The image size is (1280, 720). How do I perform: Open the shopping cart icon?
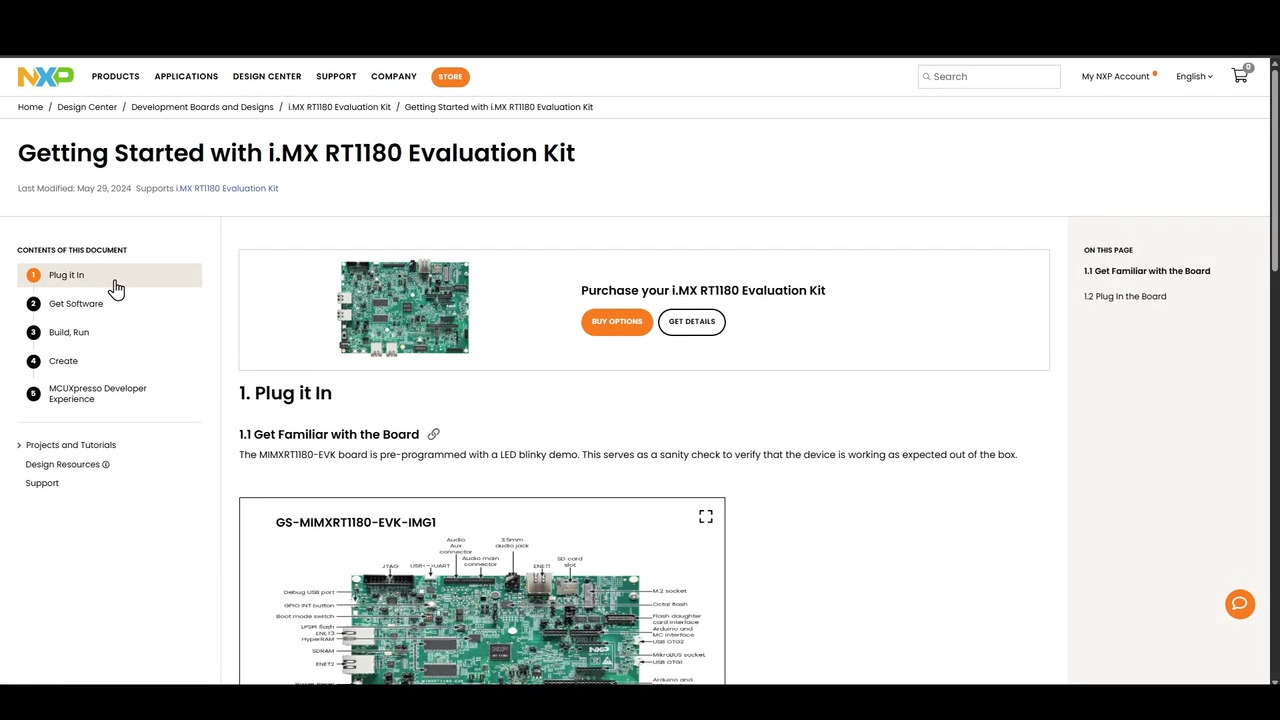[x=1240, y=76]
